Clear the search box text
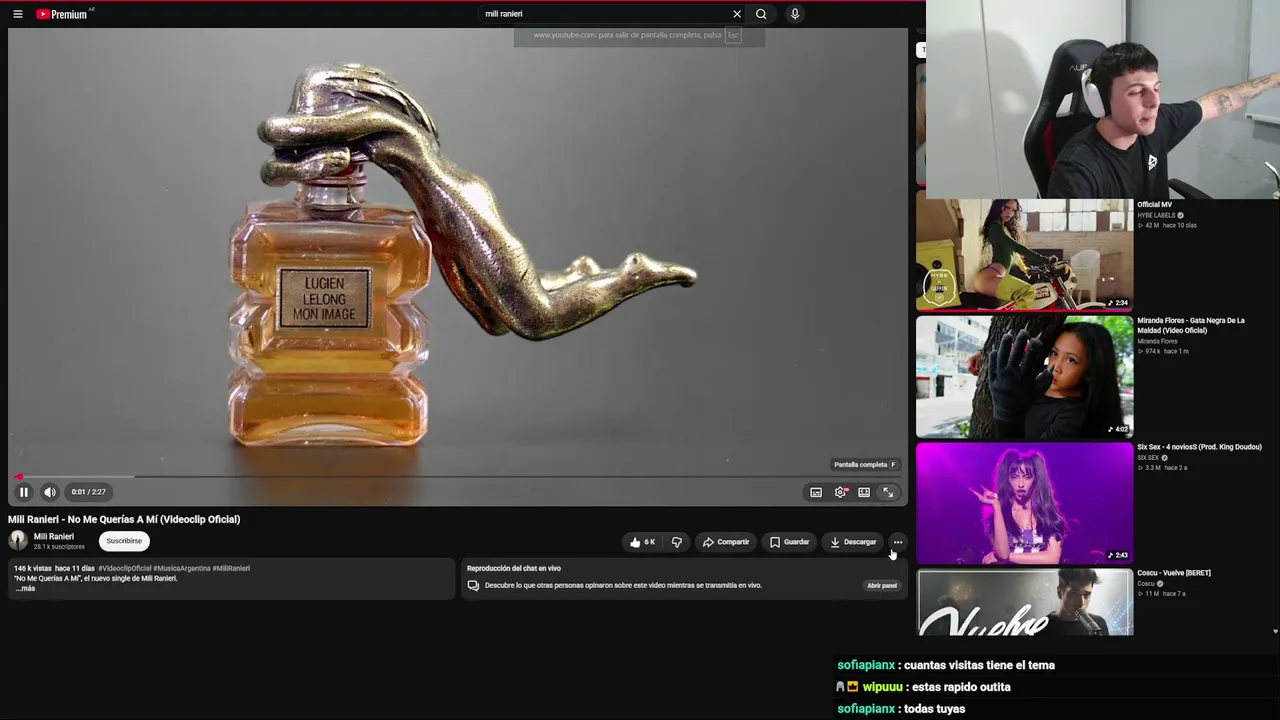 737,14
